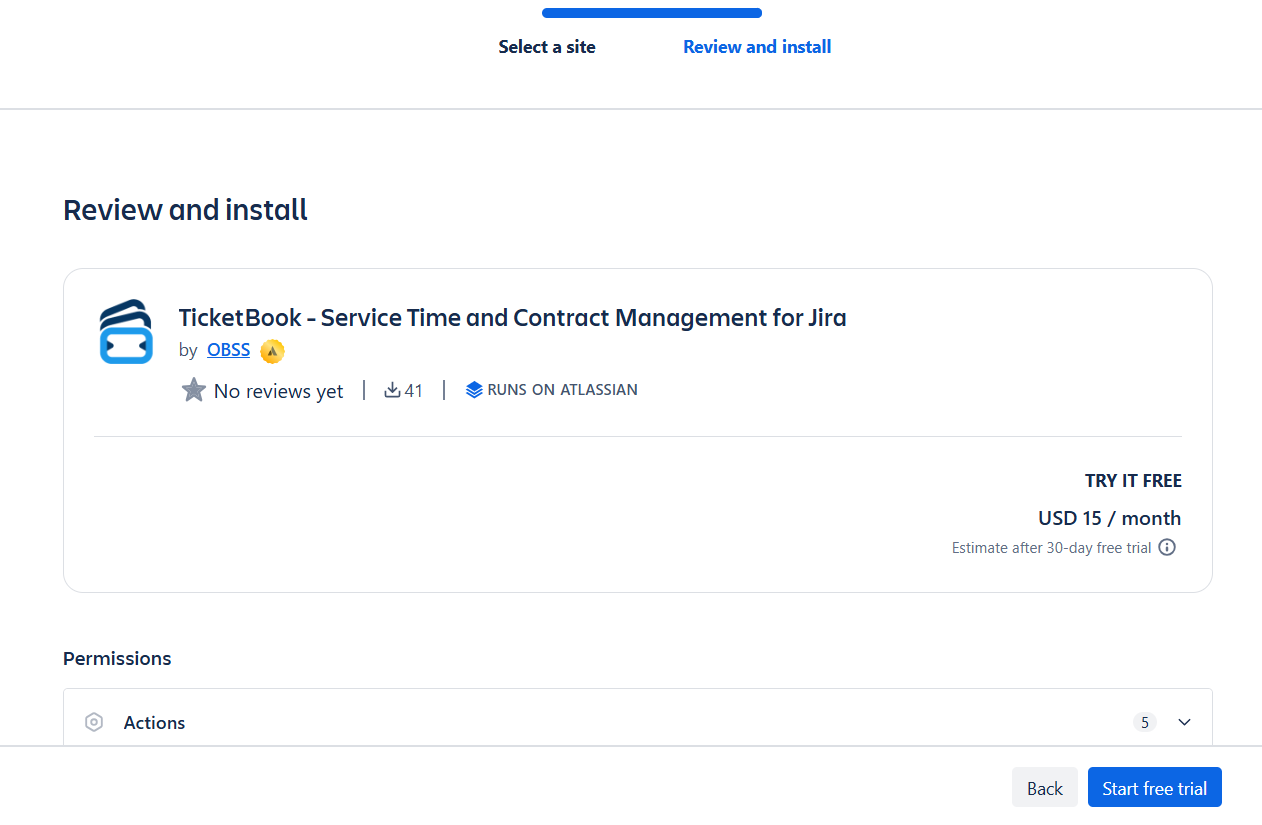Go to the Select a site step
Image resolution: width=1262 pixels, height=825 pixels.
click(x=547, y=47)
